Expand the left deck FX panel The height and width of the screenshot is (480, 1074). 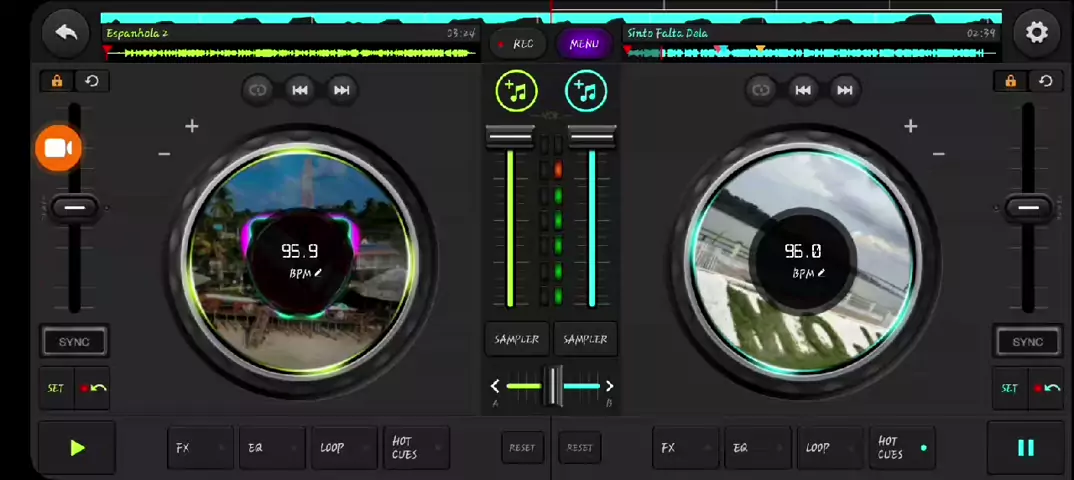click(x=201, y=448)
